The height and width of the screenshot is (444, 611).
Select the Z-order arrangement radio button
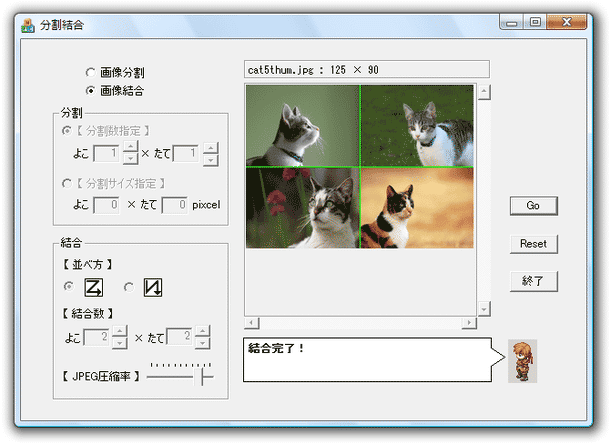pos(69,287)
